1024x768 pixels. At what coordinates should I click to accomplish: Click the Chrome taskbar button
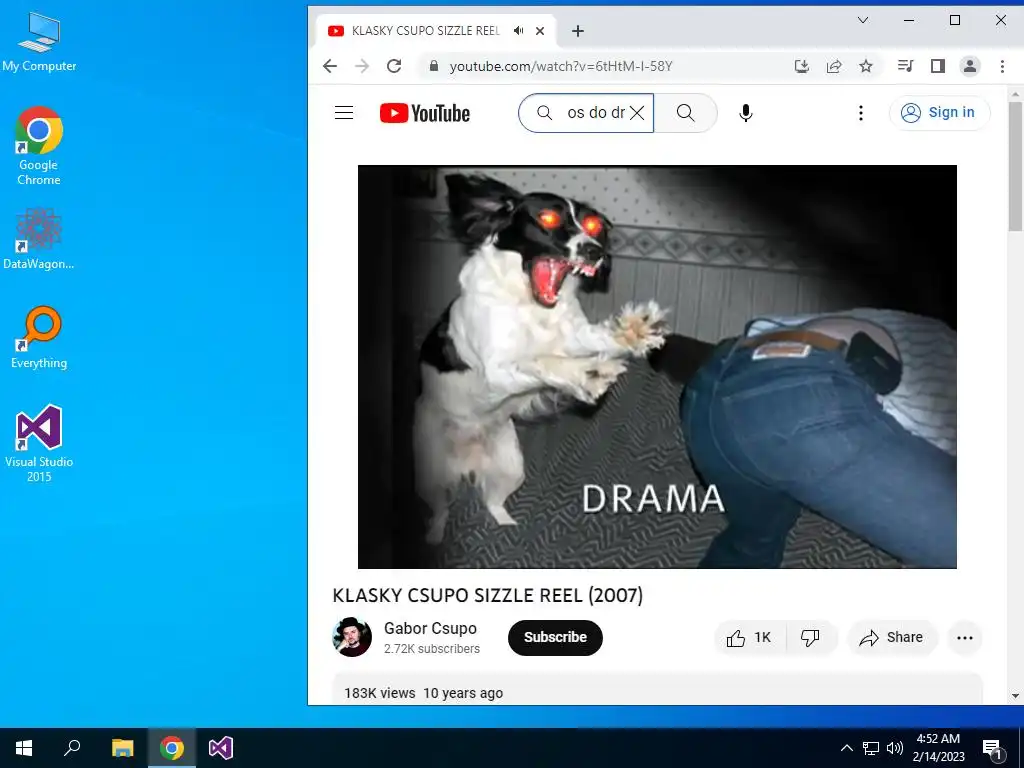(x=172, y=748)
